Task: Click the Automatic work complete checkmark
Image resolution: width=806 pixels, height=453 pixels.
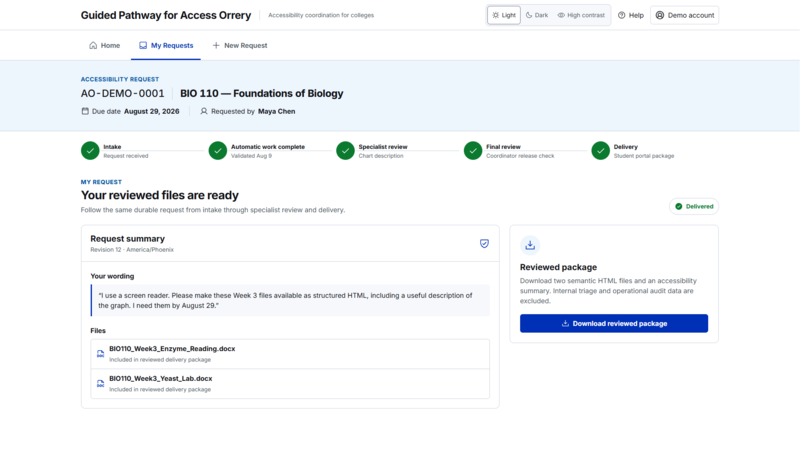Action: coord(219,152)
